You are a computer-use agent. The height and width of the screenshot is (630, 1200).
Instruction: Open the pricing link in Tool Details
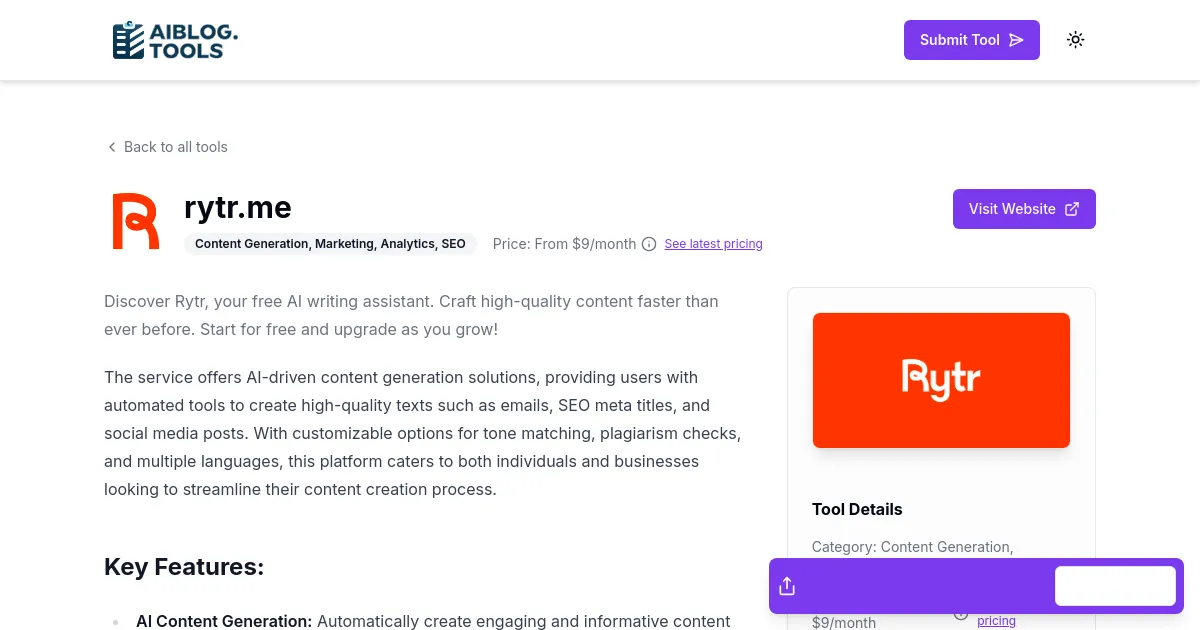(996, 621)
